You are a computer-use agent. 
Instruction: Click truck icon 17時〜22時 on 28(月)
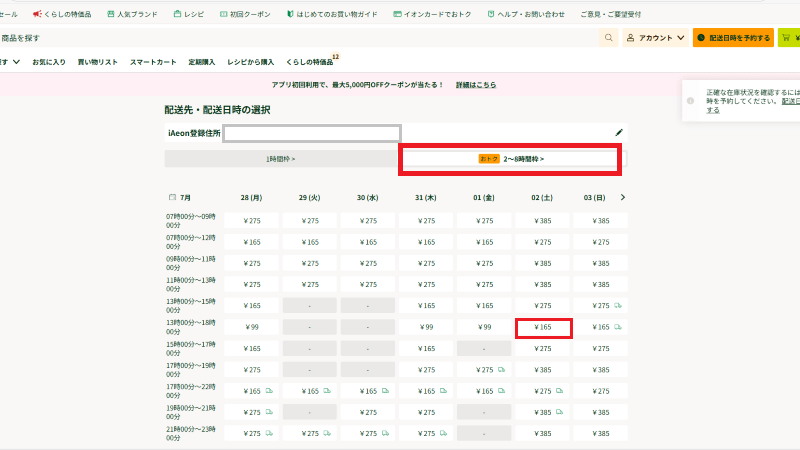(x=269, y=391)
